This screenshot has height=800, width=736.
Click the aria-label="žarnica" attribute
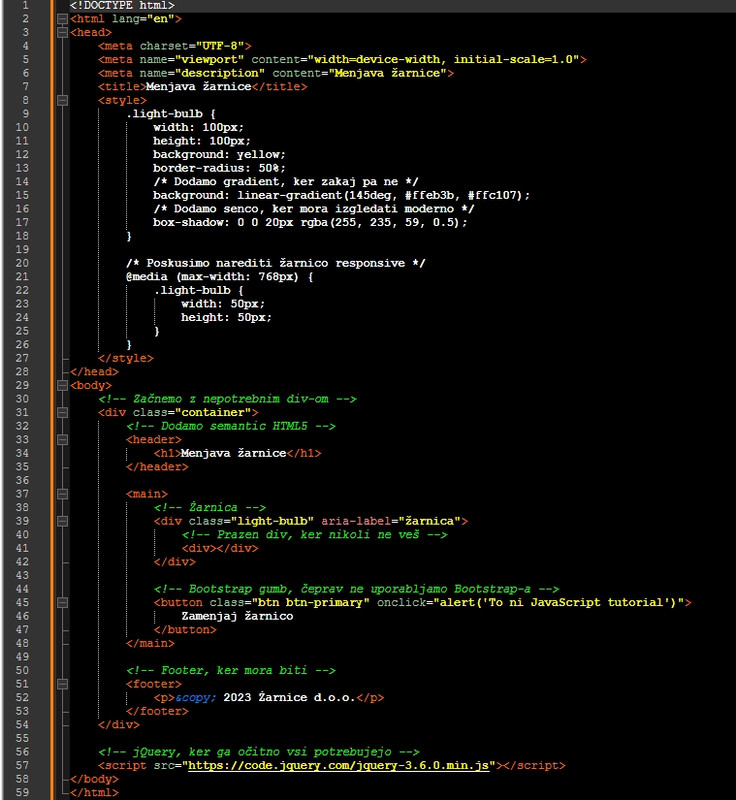[391, 521]
